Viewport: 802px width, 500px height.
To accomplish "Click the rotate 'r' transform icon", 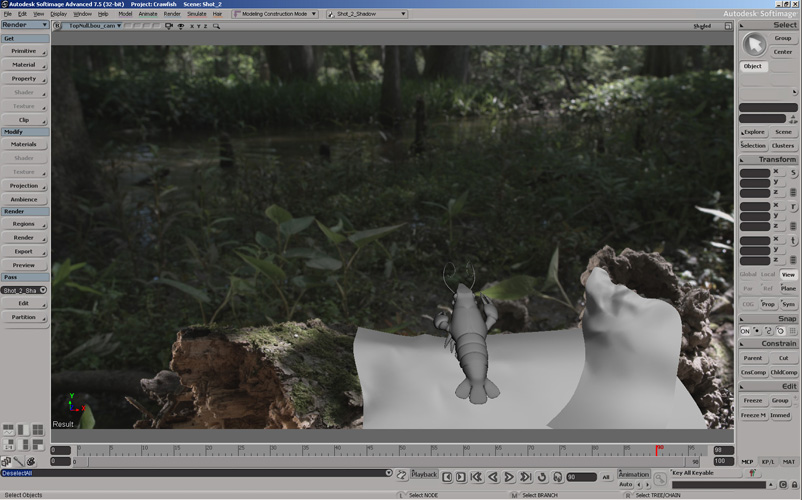I will point(793,207).
